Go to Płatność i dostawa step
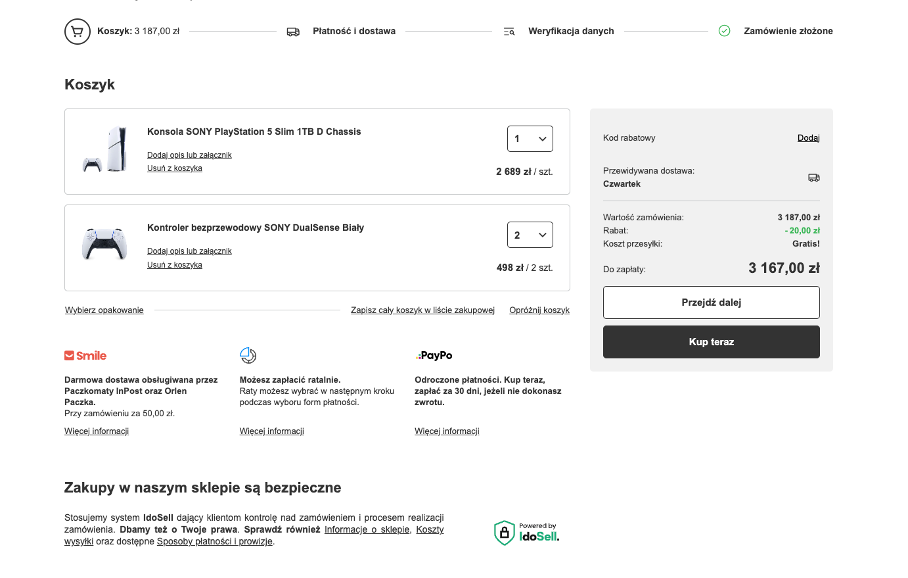 click(x=354, y=31)
